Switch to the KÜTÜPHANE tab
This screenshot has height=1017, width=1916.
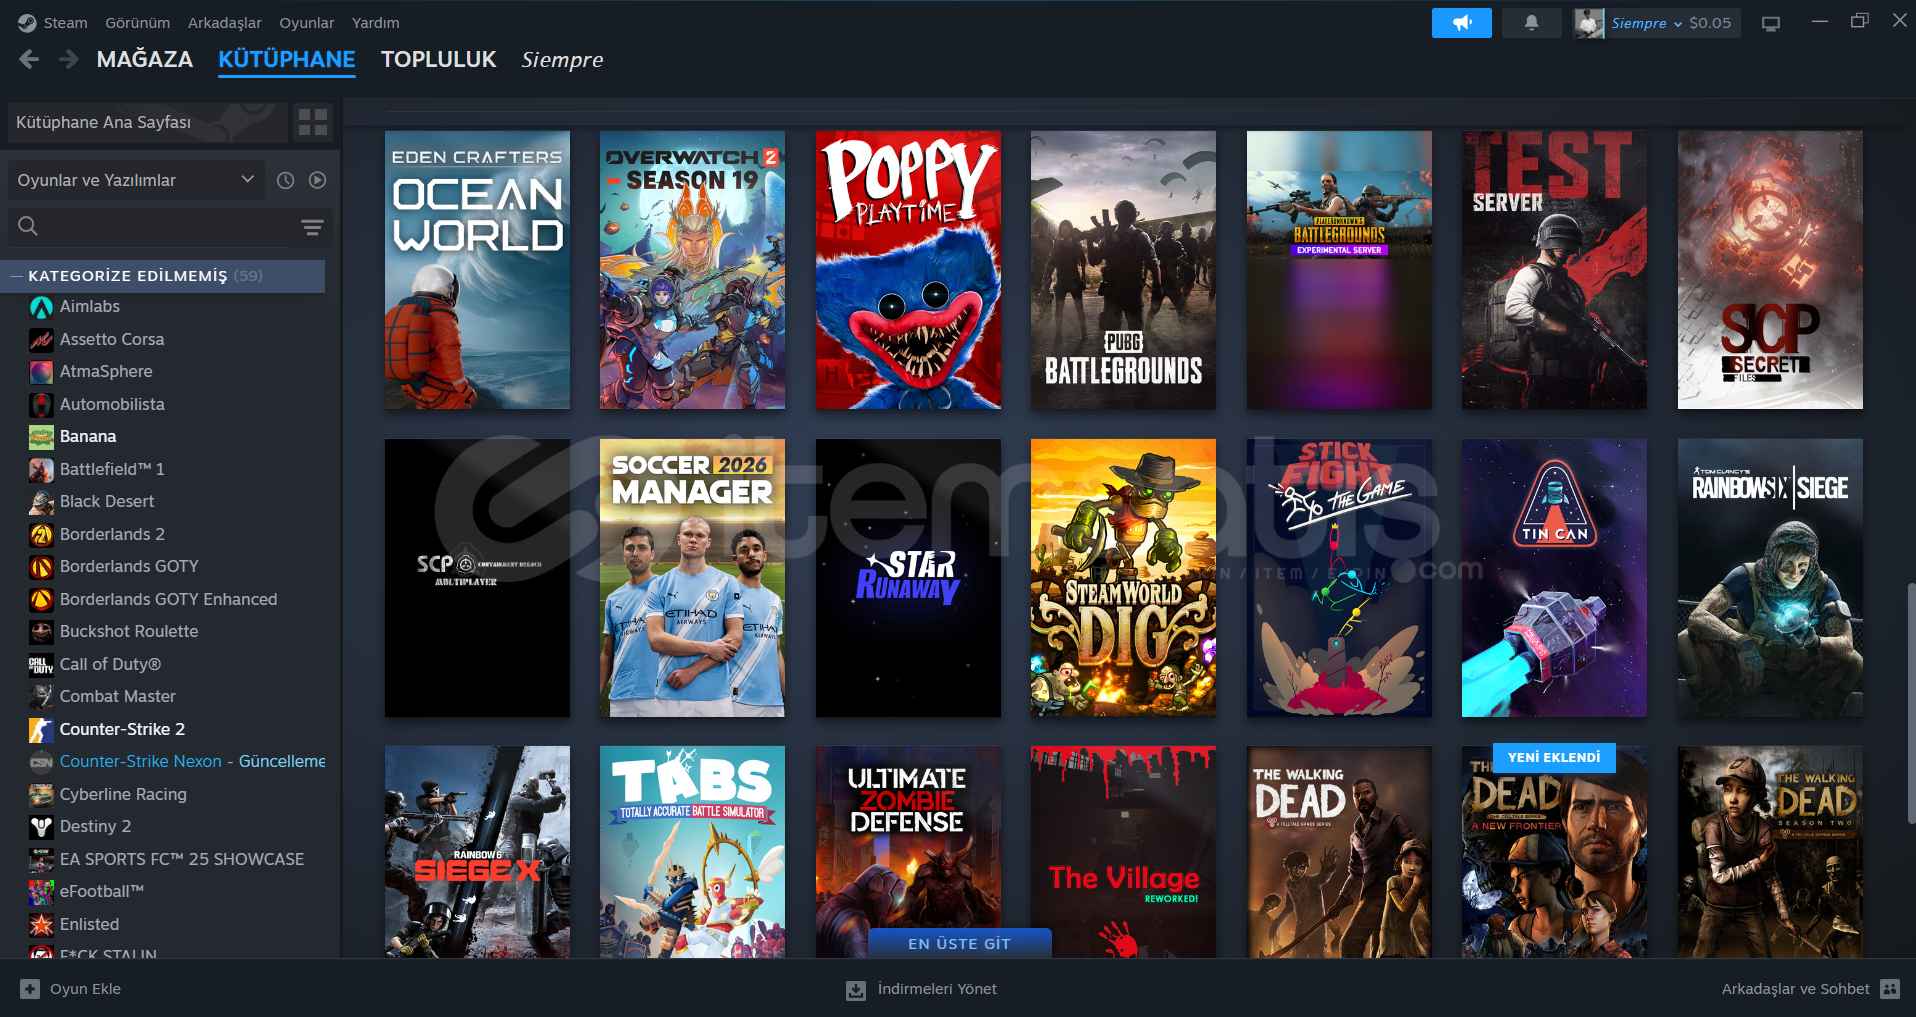click(287, 60)
